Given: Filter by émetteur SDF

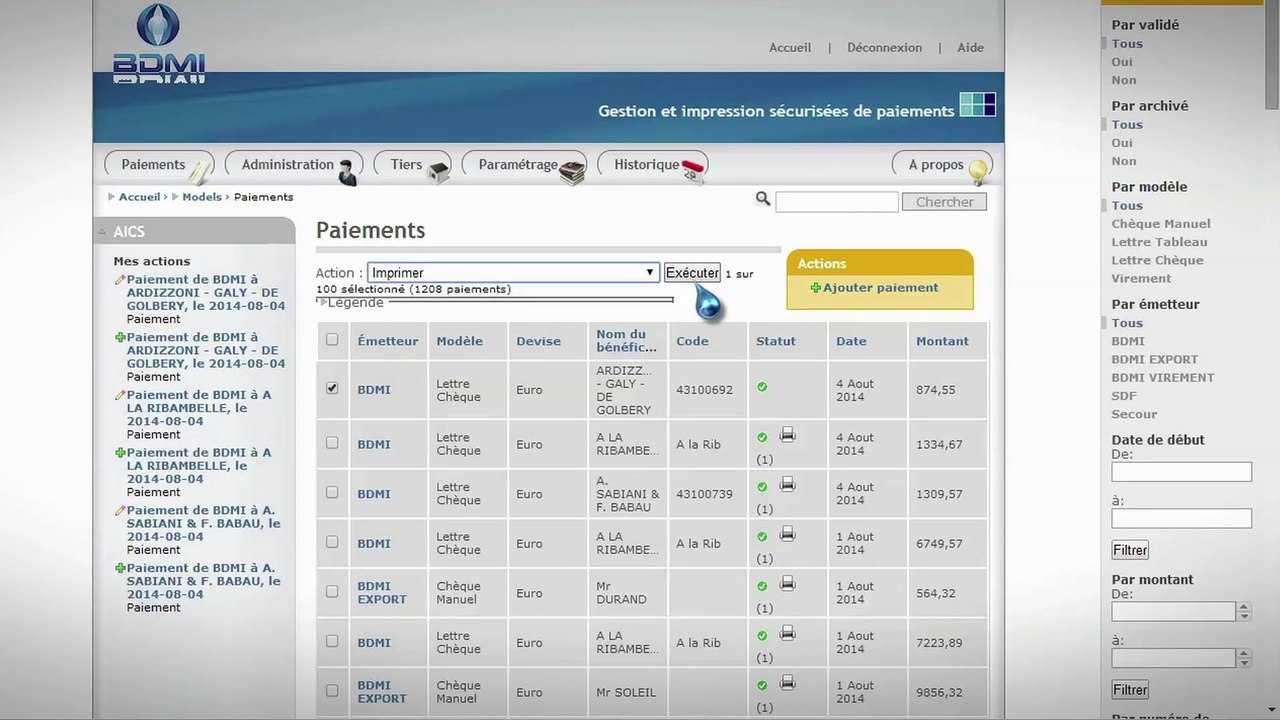Looking at the screenshot, I should (x=1124, y=396).
